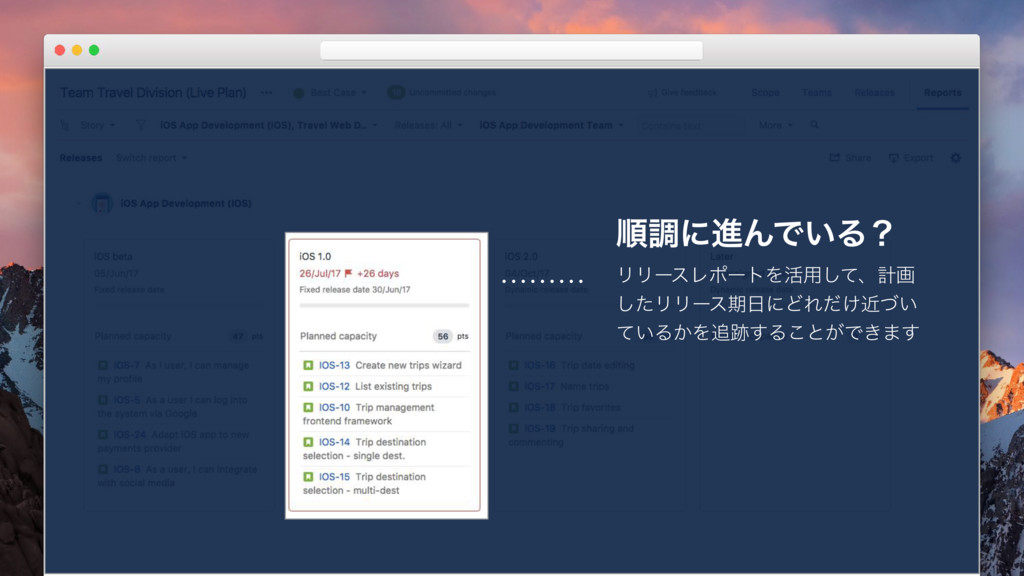Open the More filters dropdown
Viewport: 1024px width, 576px height.
tap(776, 125)
